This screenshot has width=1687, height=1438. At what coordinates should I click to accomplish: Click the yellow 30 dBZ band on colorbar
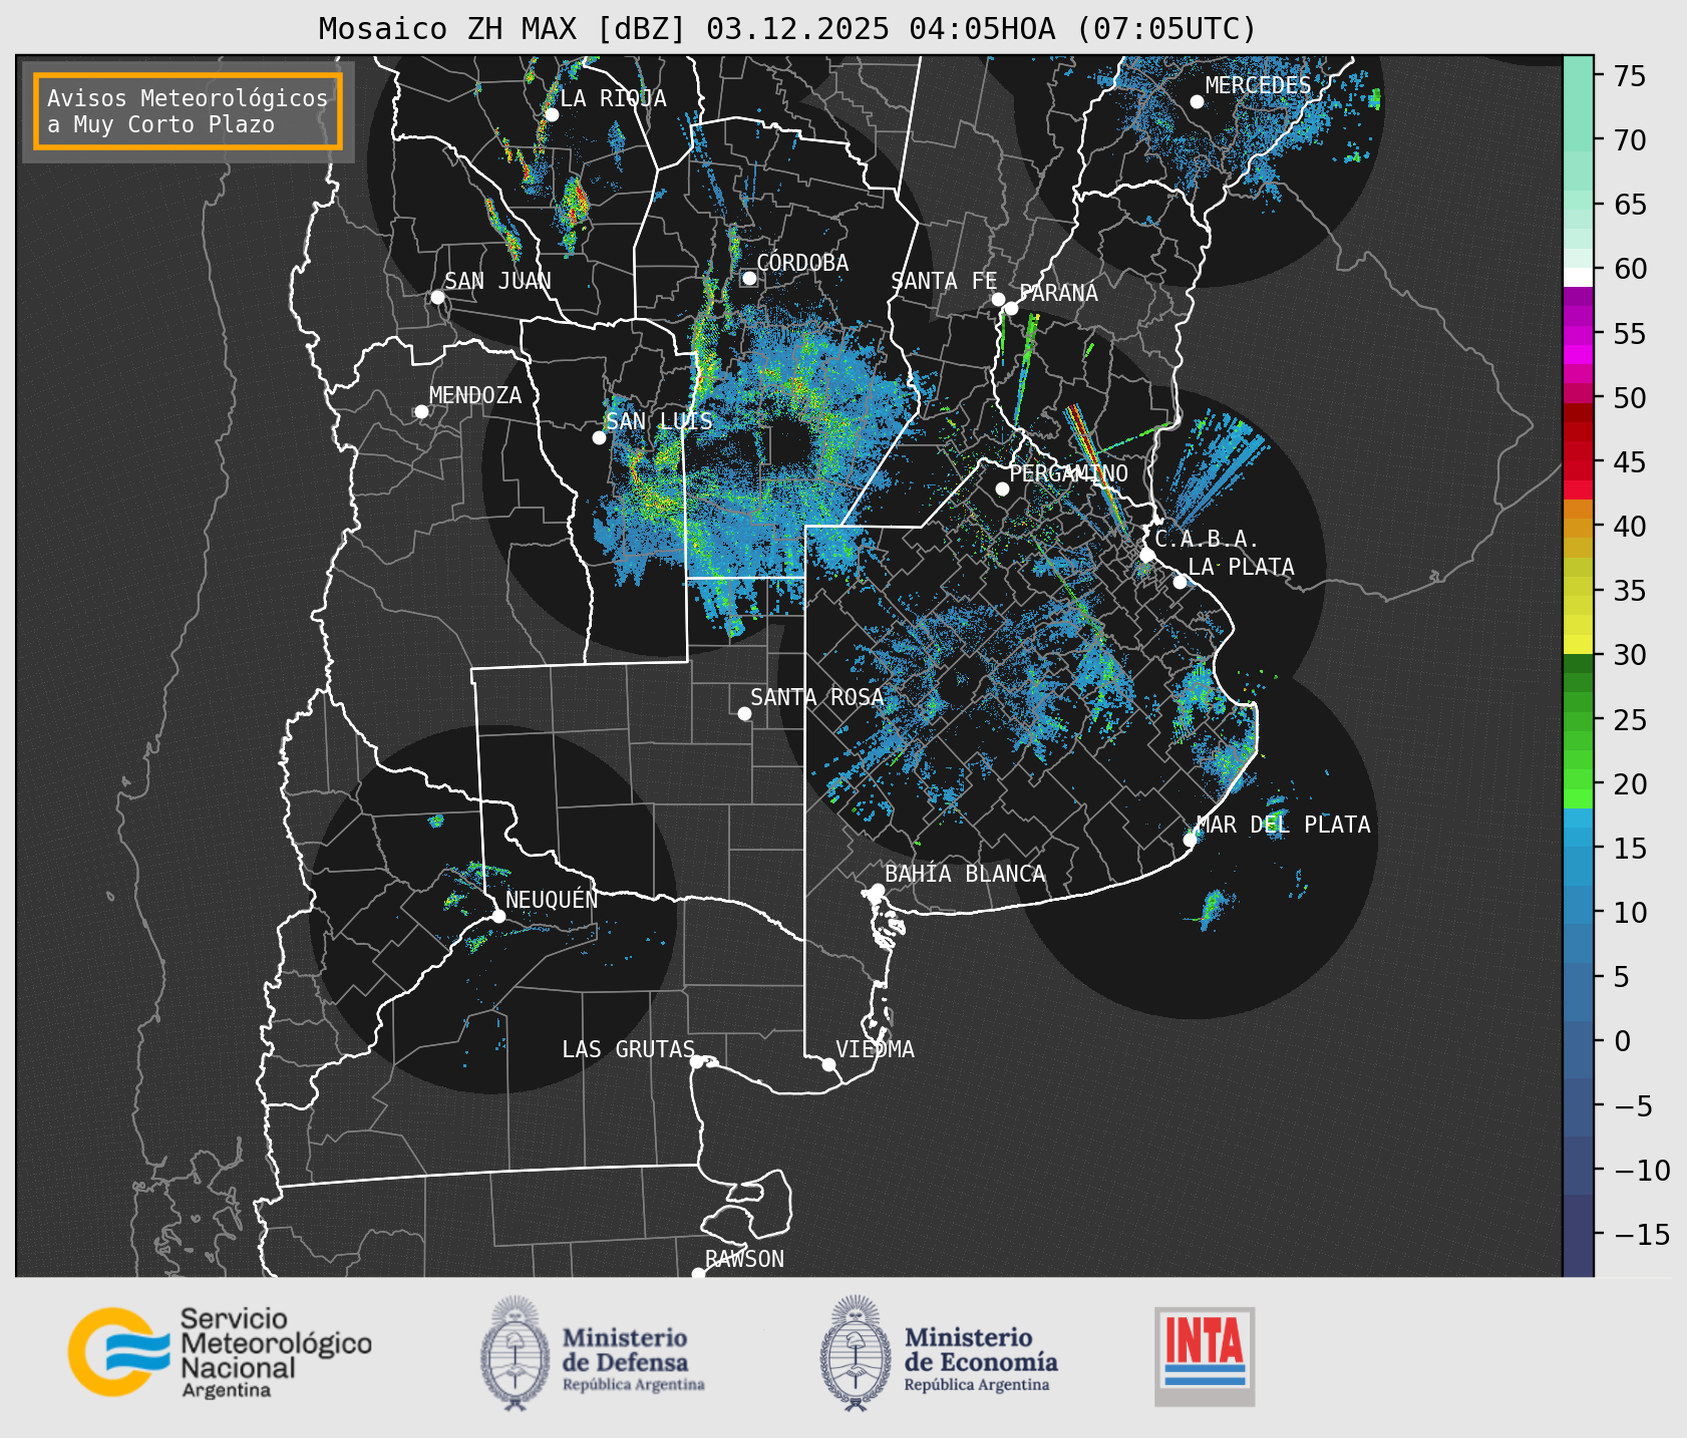click(1577, 645)
